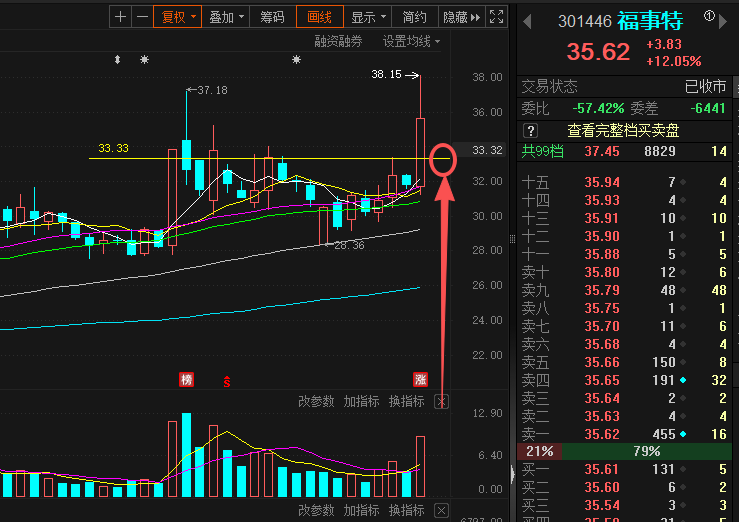The width and height of the screenshot is (739, 522).
Task: Click the star marker near 融资融券
Action: [x=296, y=60]
